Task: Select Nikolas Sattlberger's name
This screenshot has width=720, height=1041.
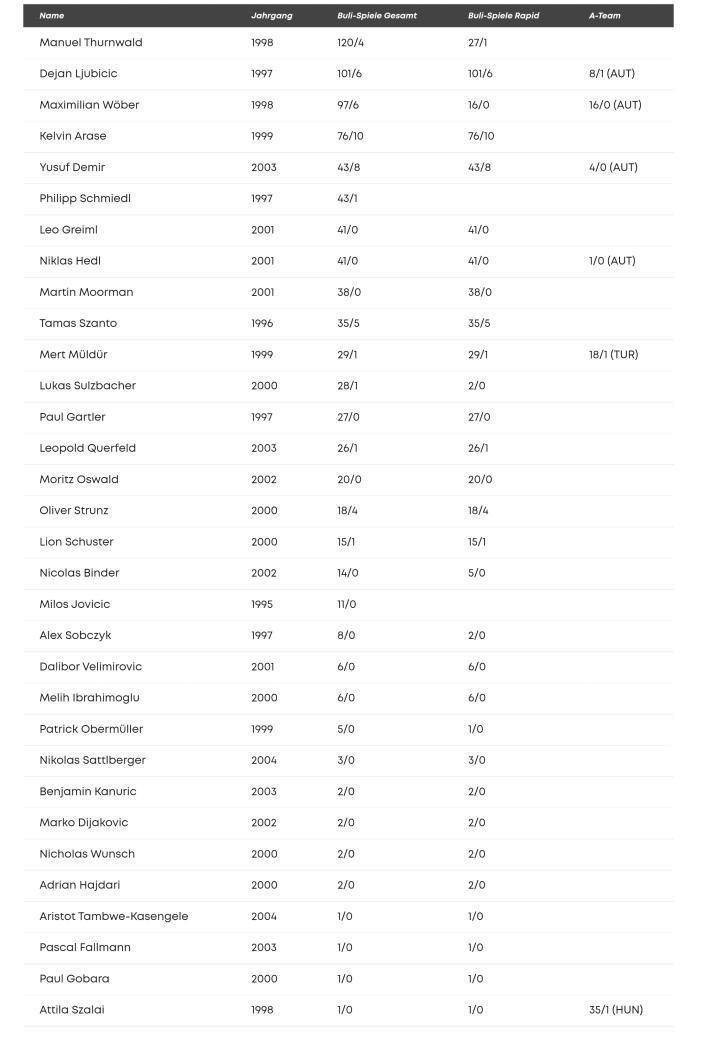Action: pyautogui.click(x=92, y=760)
